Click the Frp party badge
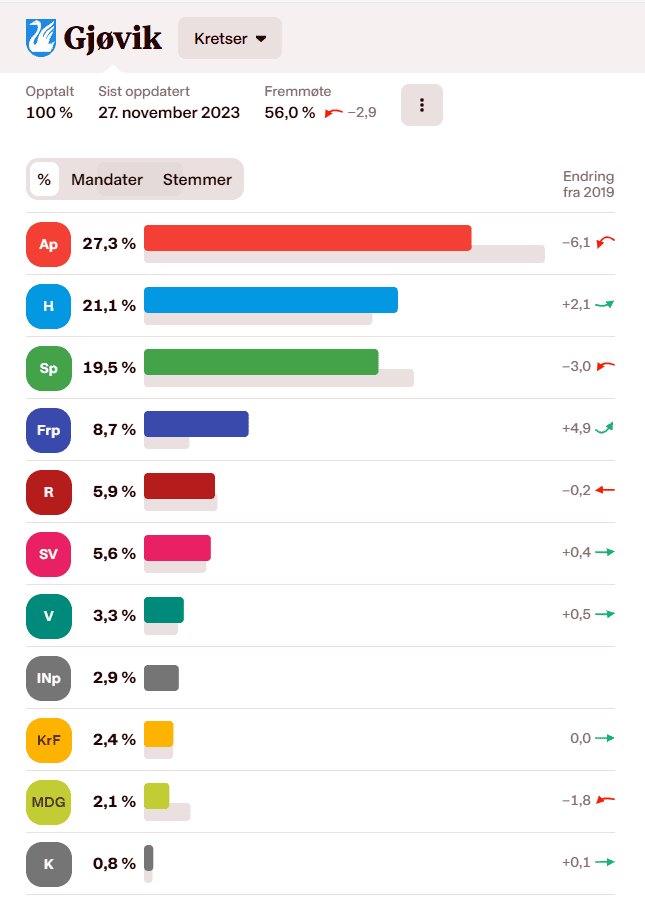This screenshot has height=899, width=645. click(48, 430)
